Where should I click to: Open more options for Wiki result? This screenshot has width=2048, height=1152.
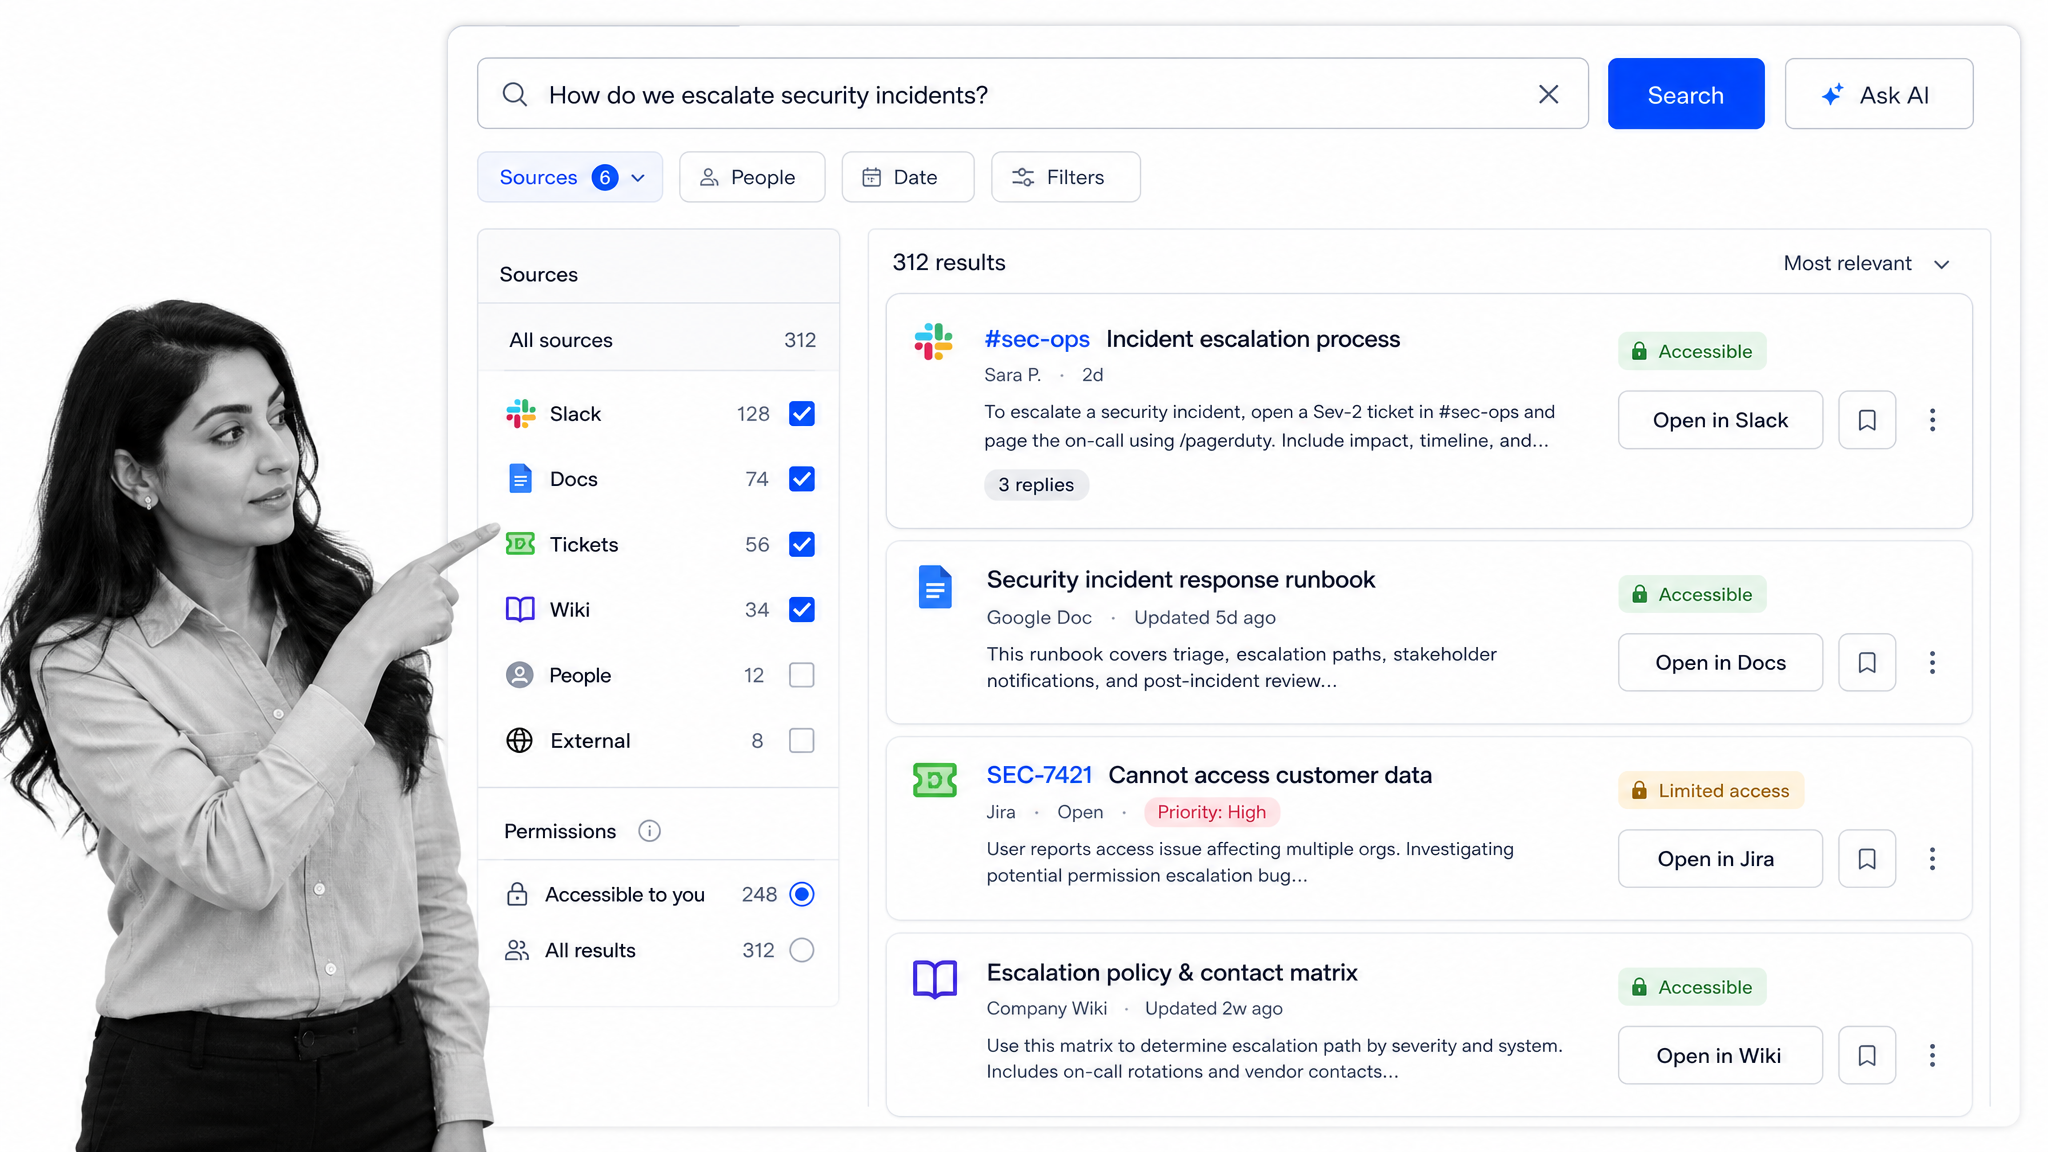click(x=1932, y=1055)
